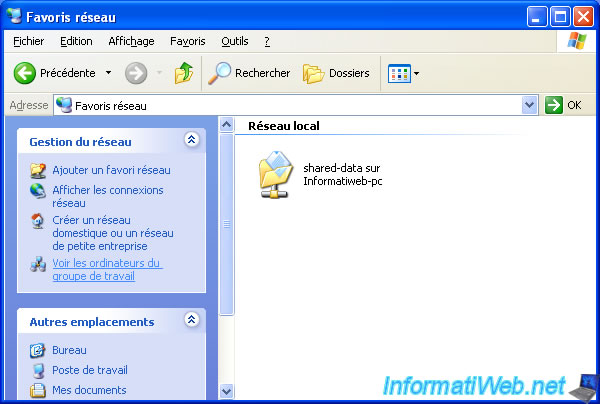This screenshot has height=404, width=600.
Task: Open the Précédente history dropdown arrow
Action: click(x=109, y=73)
